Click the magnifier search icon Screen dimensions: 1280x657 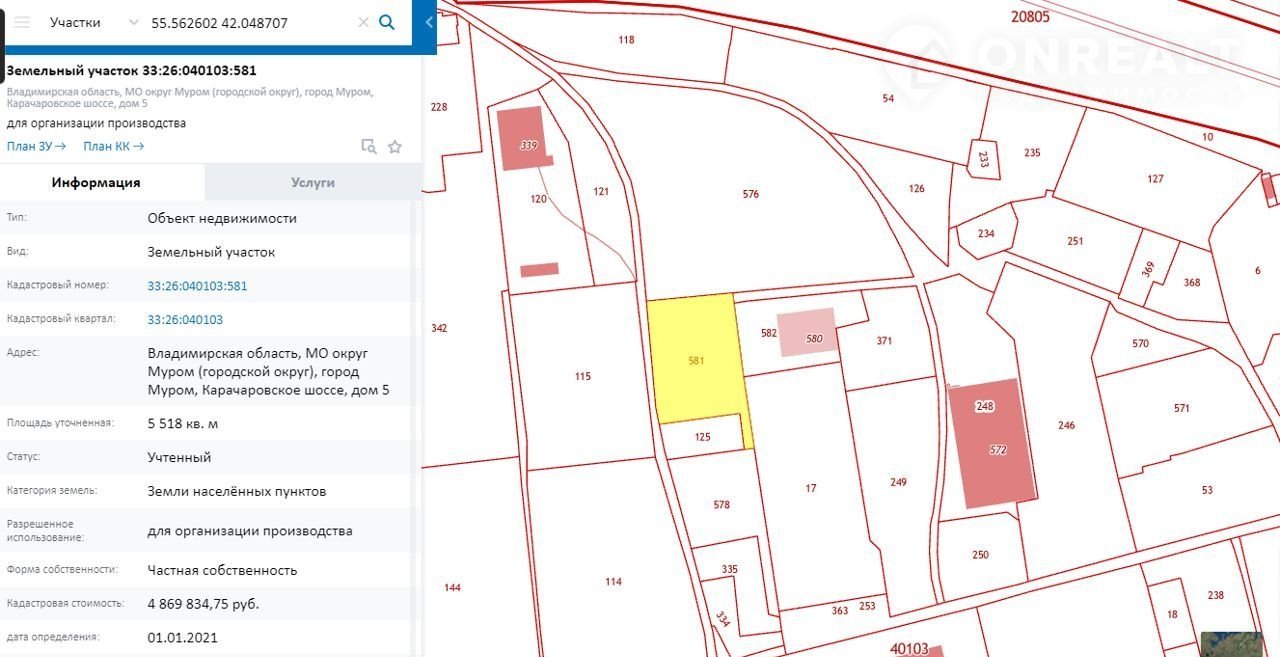click(387, 22)
